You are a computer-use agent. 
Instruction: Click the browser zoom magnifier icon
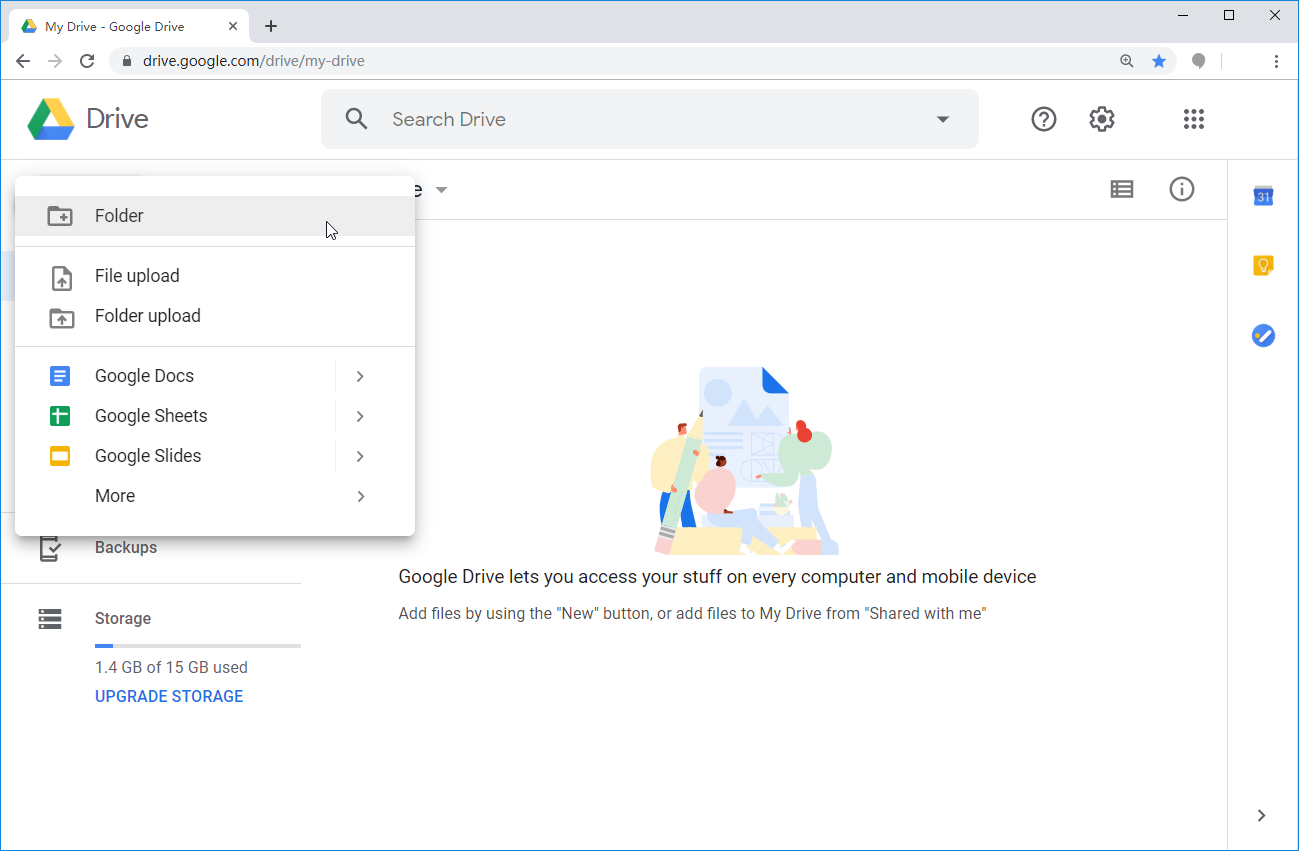pos(1127,61)
